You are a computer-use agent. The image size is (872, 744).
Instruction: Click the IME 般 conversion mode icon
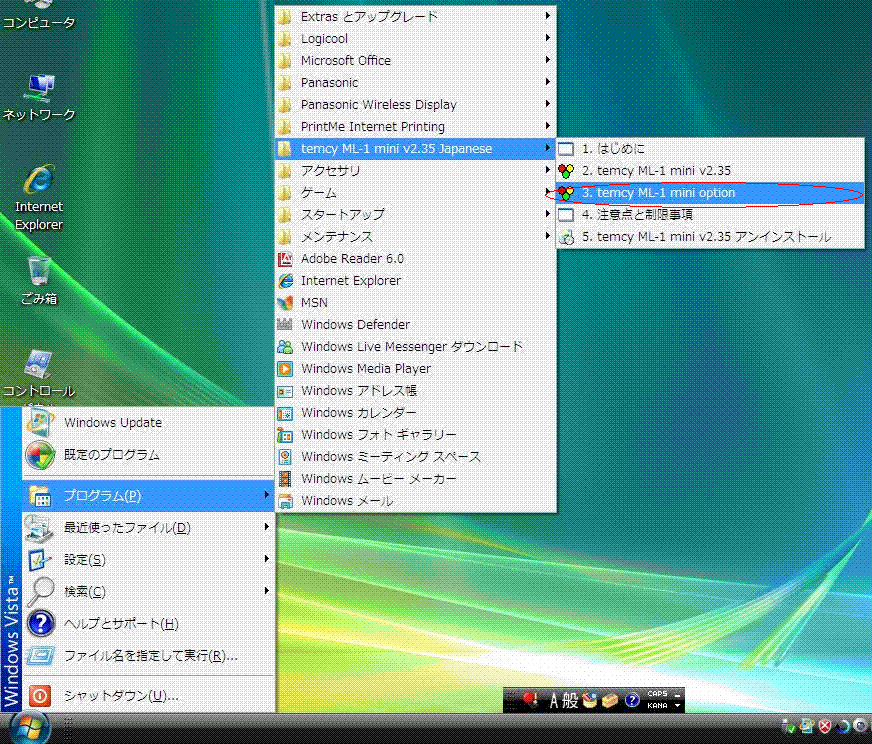[571, 700]
